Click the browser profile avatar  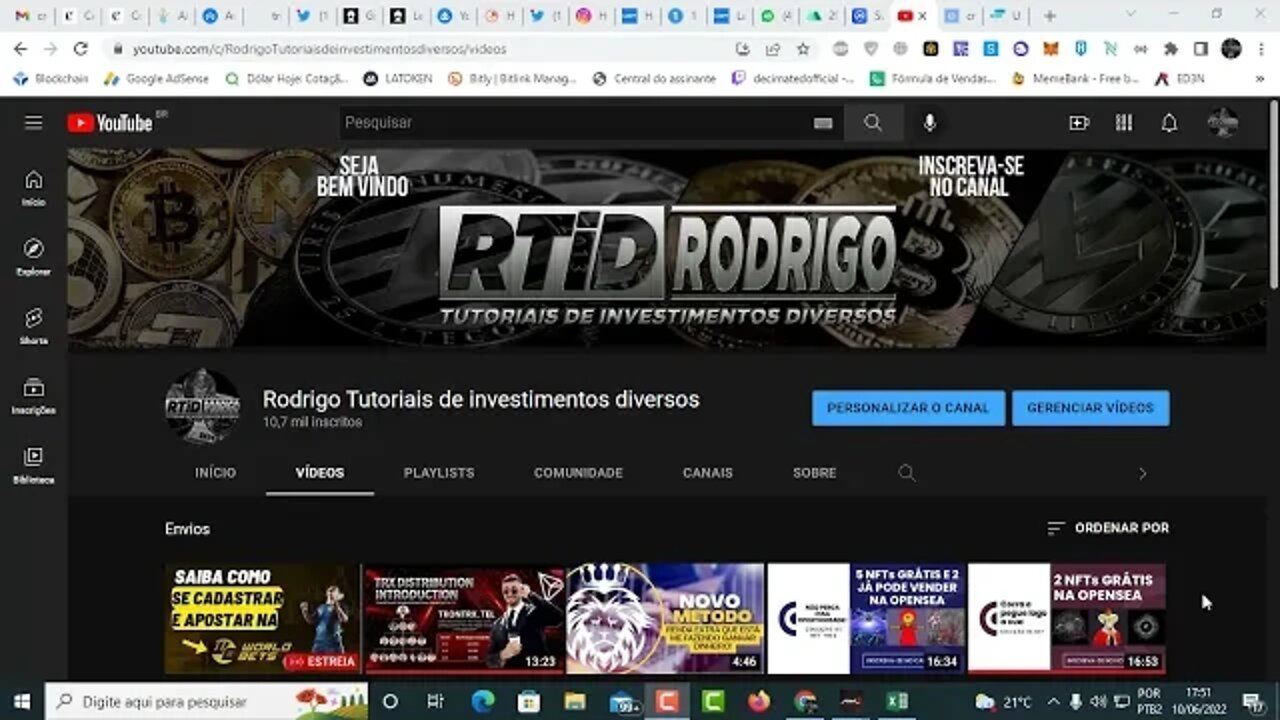[x=1232, y=48]
